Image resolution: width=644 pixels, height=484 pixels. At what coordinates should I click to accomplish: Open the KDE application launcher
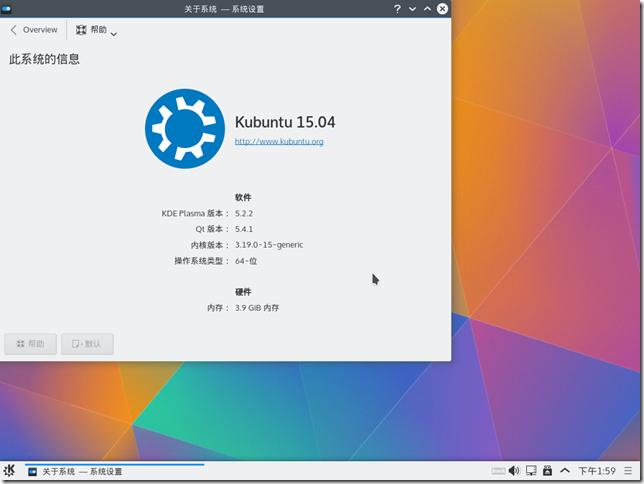9,470
